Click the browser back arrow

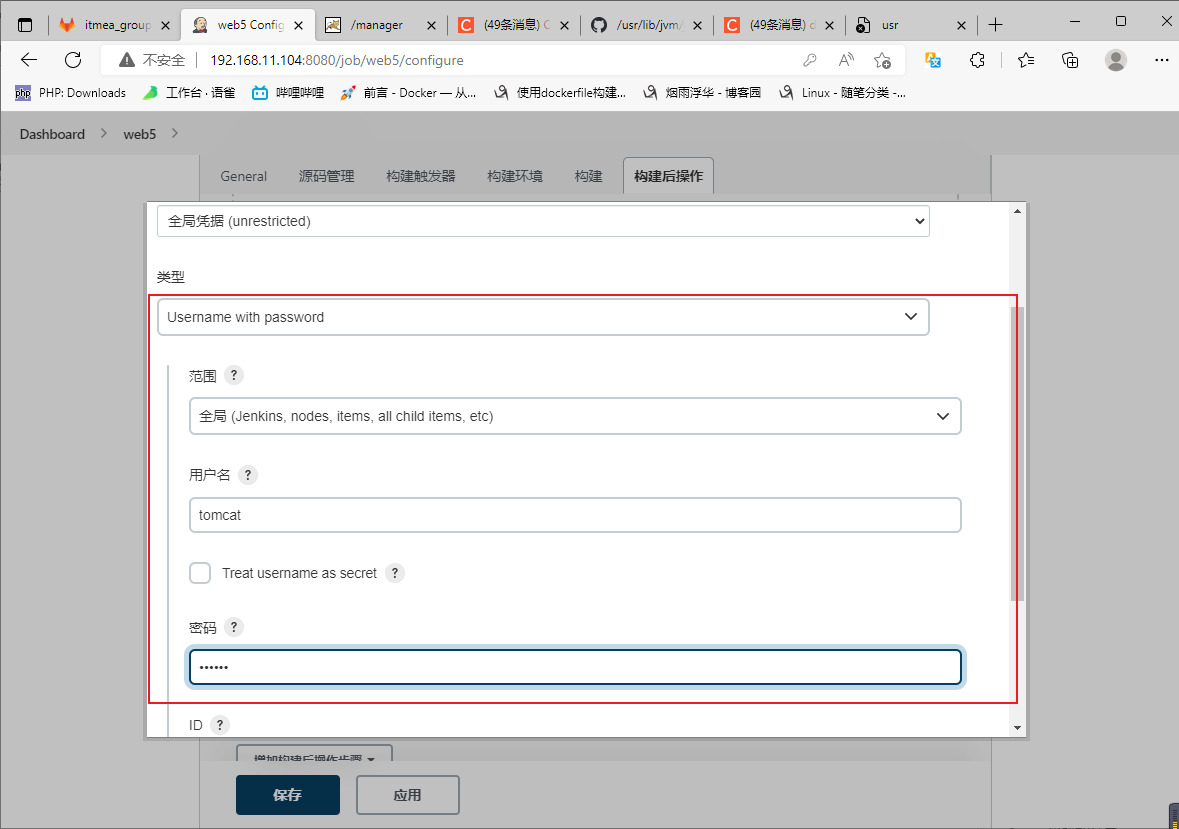[x=29, y=60]
